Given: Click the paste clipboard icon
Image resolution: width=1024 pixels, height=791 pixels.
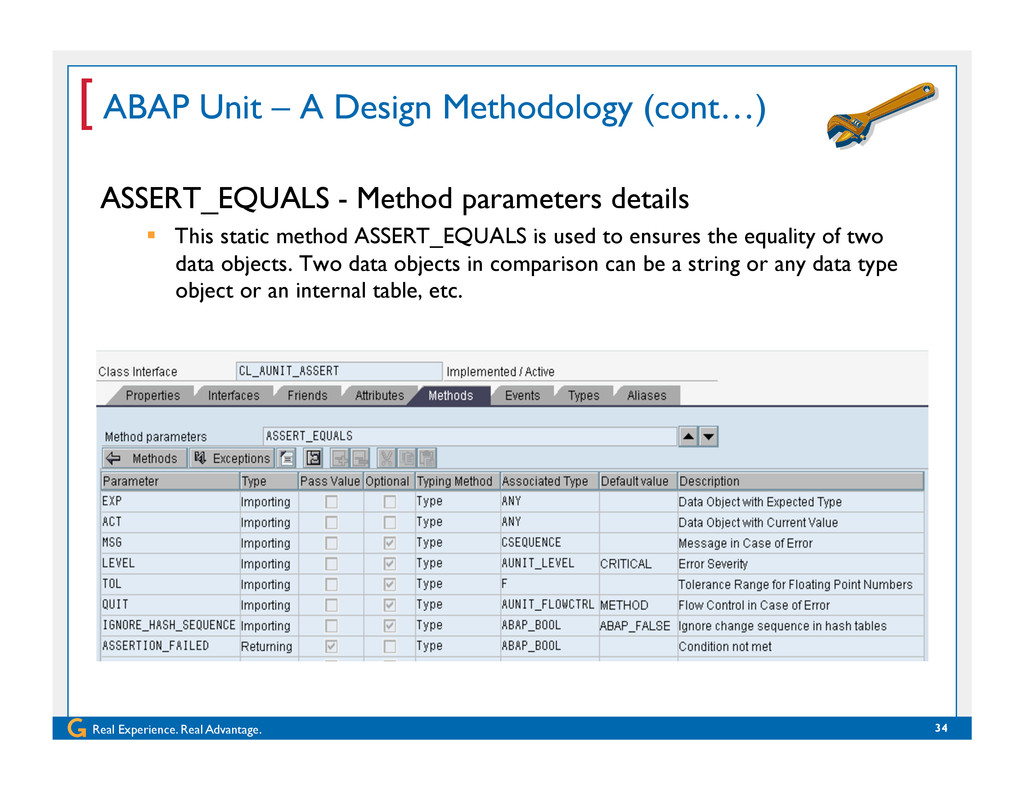Looking at the screenshot, I should click(427, 459).
